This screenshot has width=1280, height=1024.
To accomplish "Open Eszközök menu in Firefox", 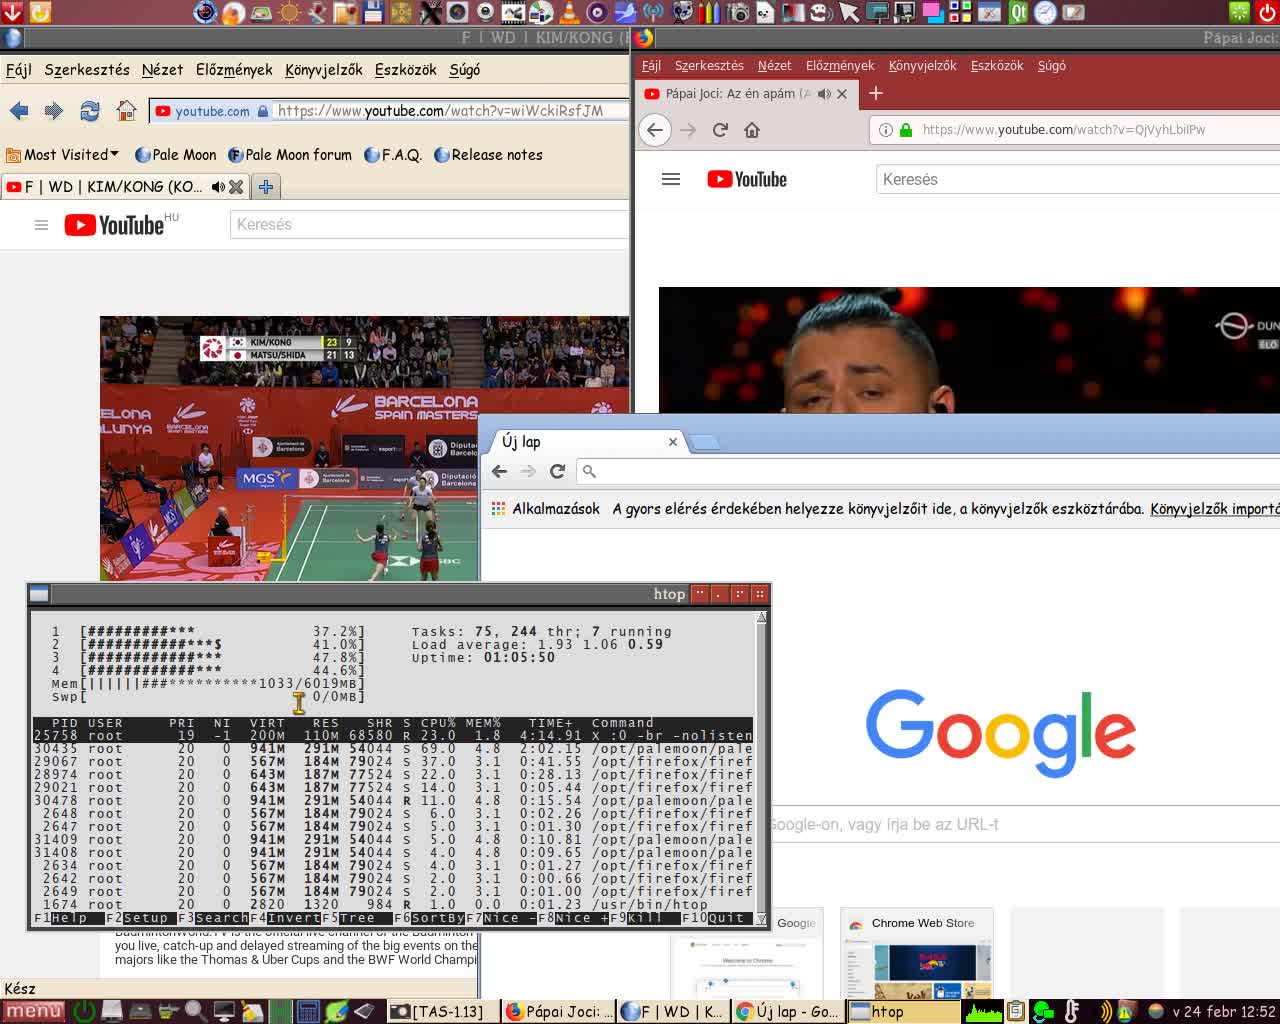I will [x=997, y=66].
